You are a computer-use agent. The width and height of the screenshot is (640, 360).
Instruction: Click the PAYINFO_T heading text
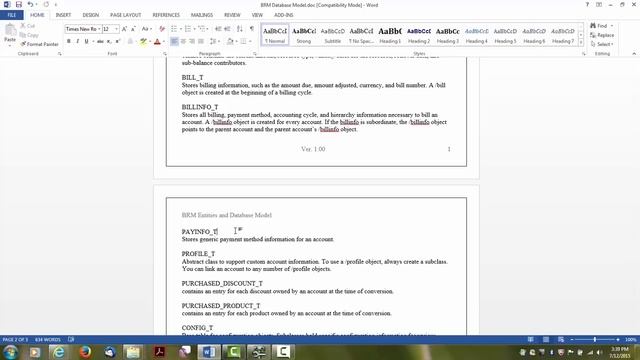200,231
